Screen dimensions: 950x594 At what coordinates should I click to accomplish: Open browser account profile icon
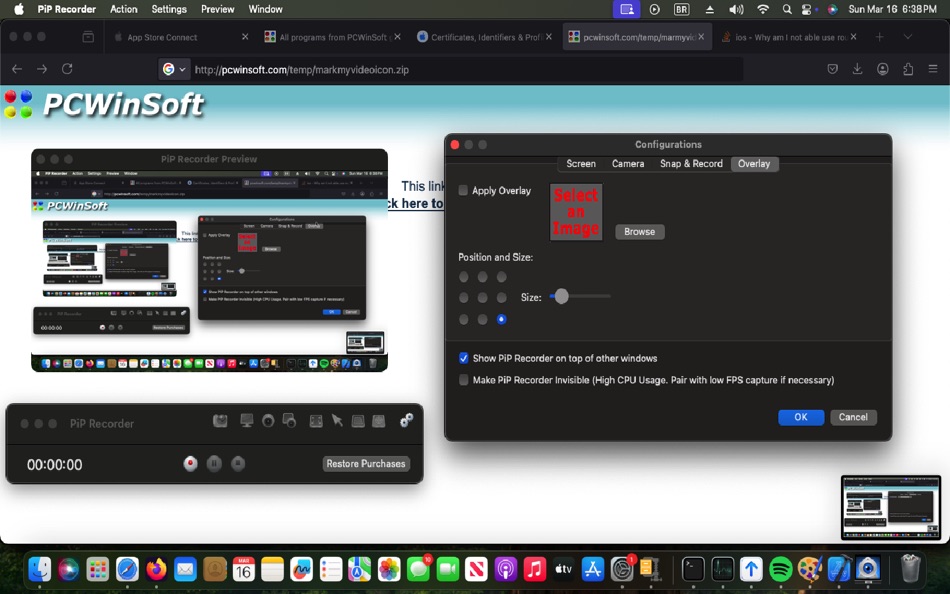click(883, 69)
